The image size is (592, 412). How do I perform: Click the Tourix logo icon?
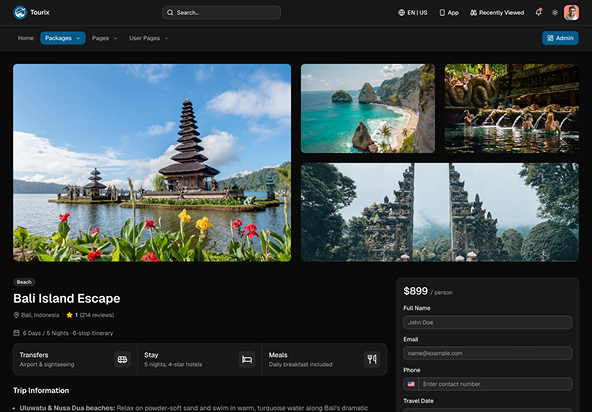(x=20, y=12)
